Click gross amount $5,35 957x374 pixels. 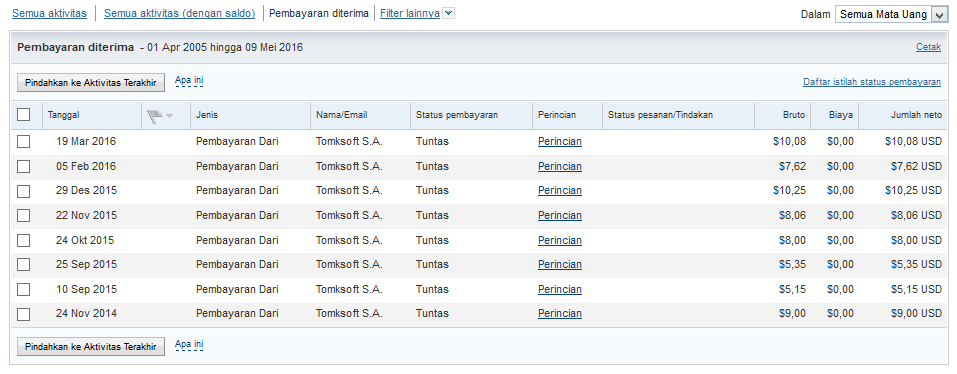coord(792,265)
